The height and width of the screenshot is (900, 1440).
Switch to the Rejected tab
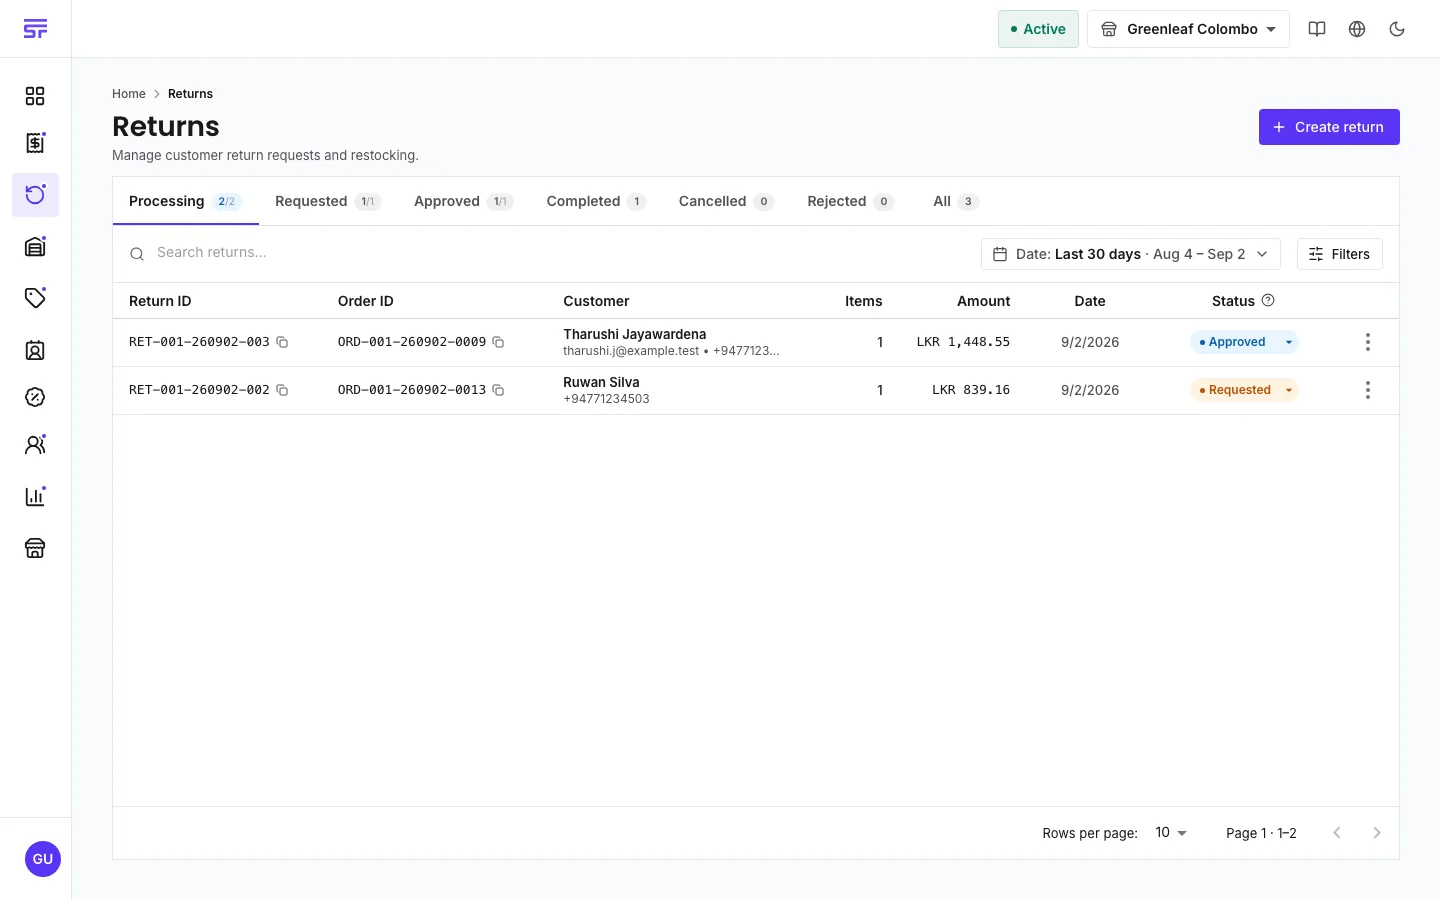pos(850,201)
